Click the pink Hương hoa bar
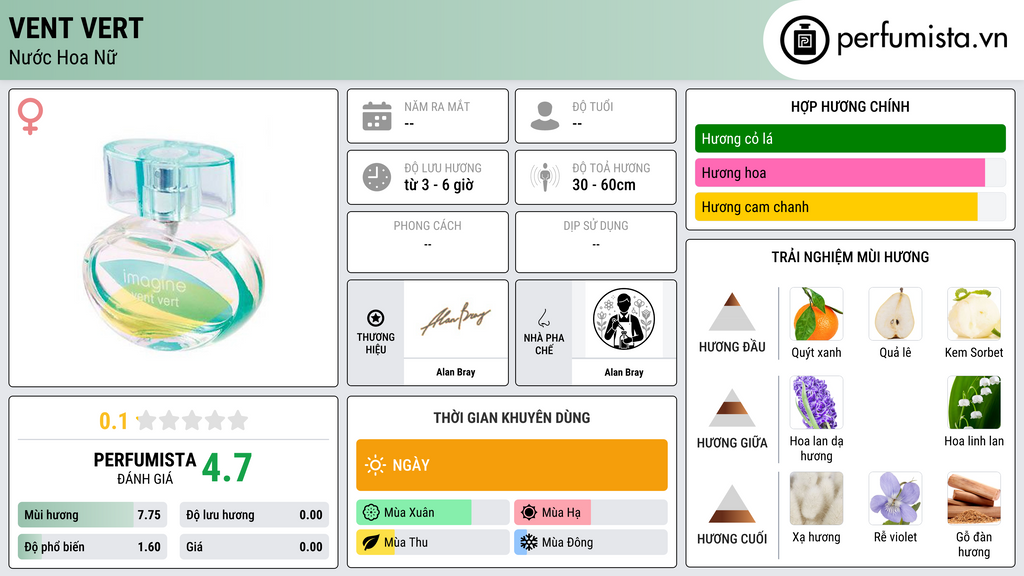The width and height of the screenshot is (1024, 576). coord(850,172)
